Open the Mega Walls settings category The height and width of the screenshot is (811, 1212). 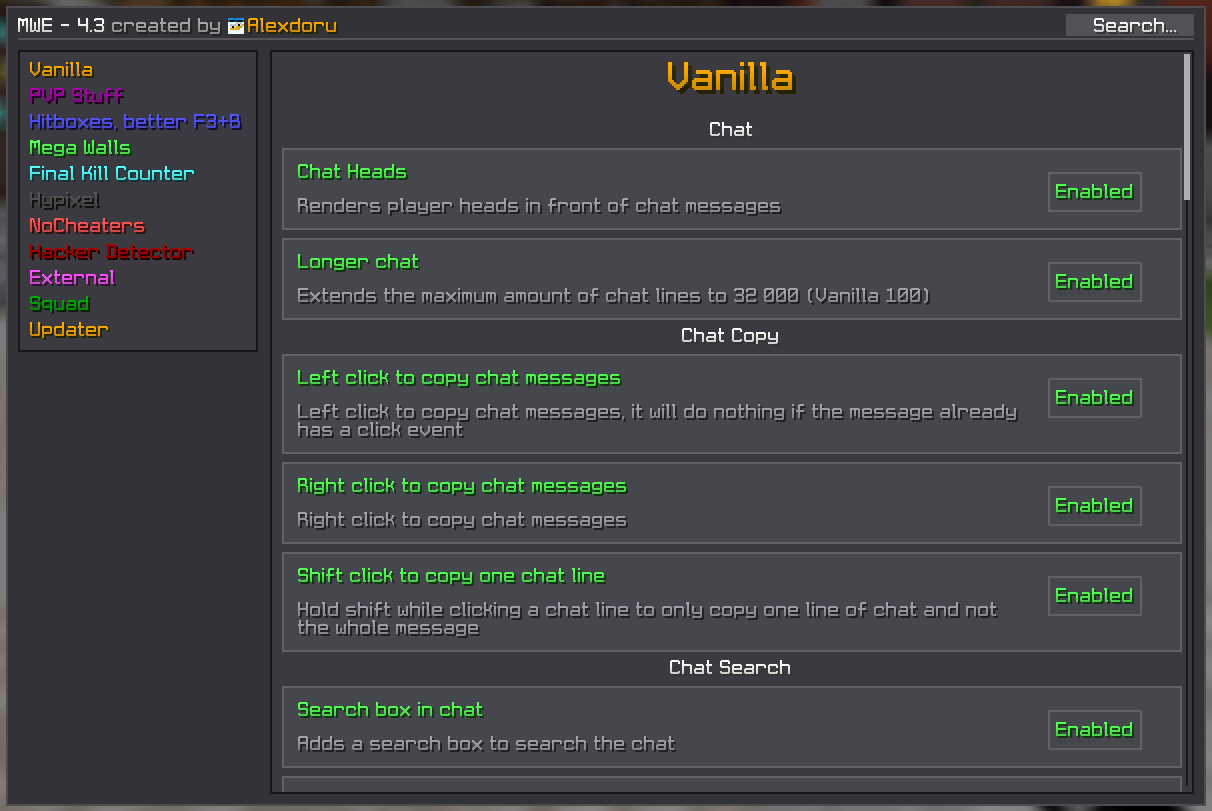[80, 148]
